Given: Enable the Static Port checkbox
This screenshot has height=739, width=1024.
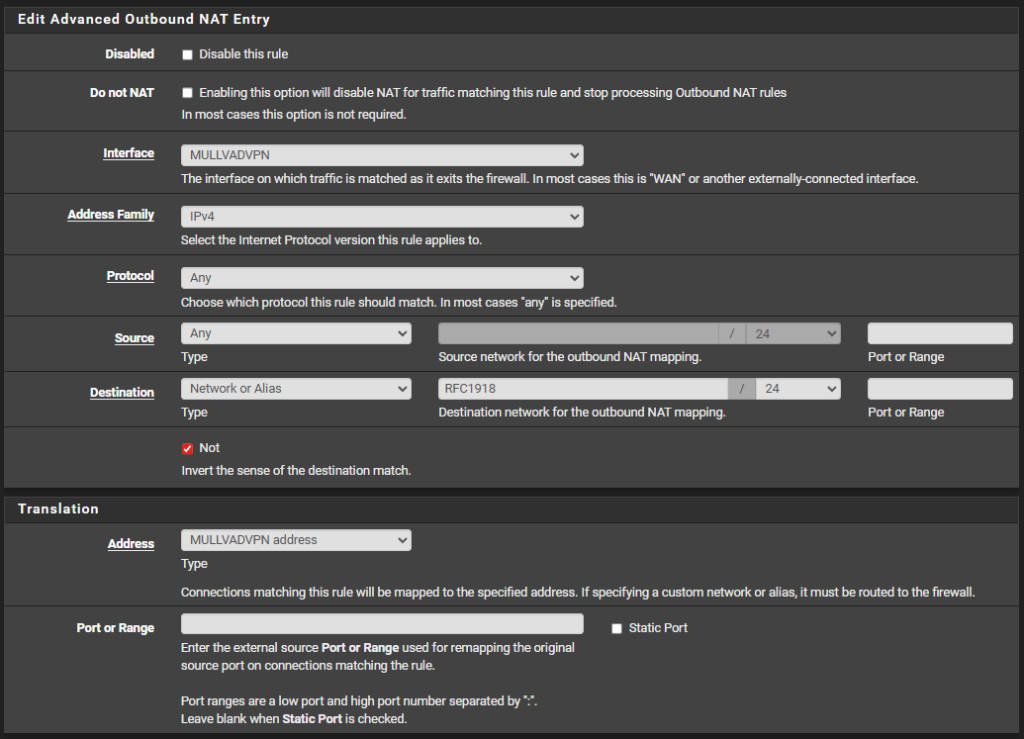Looking at the screenshot, I should tap(616, 628).
